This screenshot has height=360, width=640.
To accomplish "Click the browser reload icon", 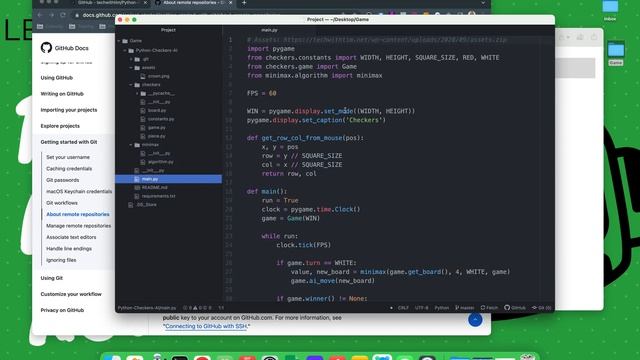I will coord(63,15).
